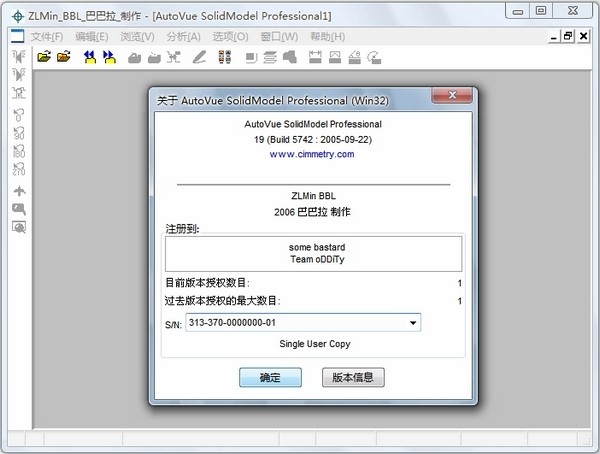Click the pencil markup icon in toolbar

tap(199, 57)
